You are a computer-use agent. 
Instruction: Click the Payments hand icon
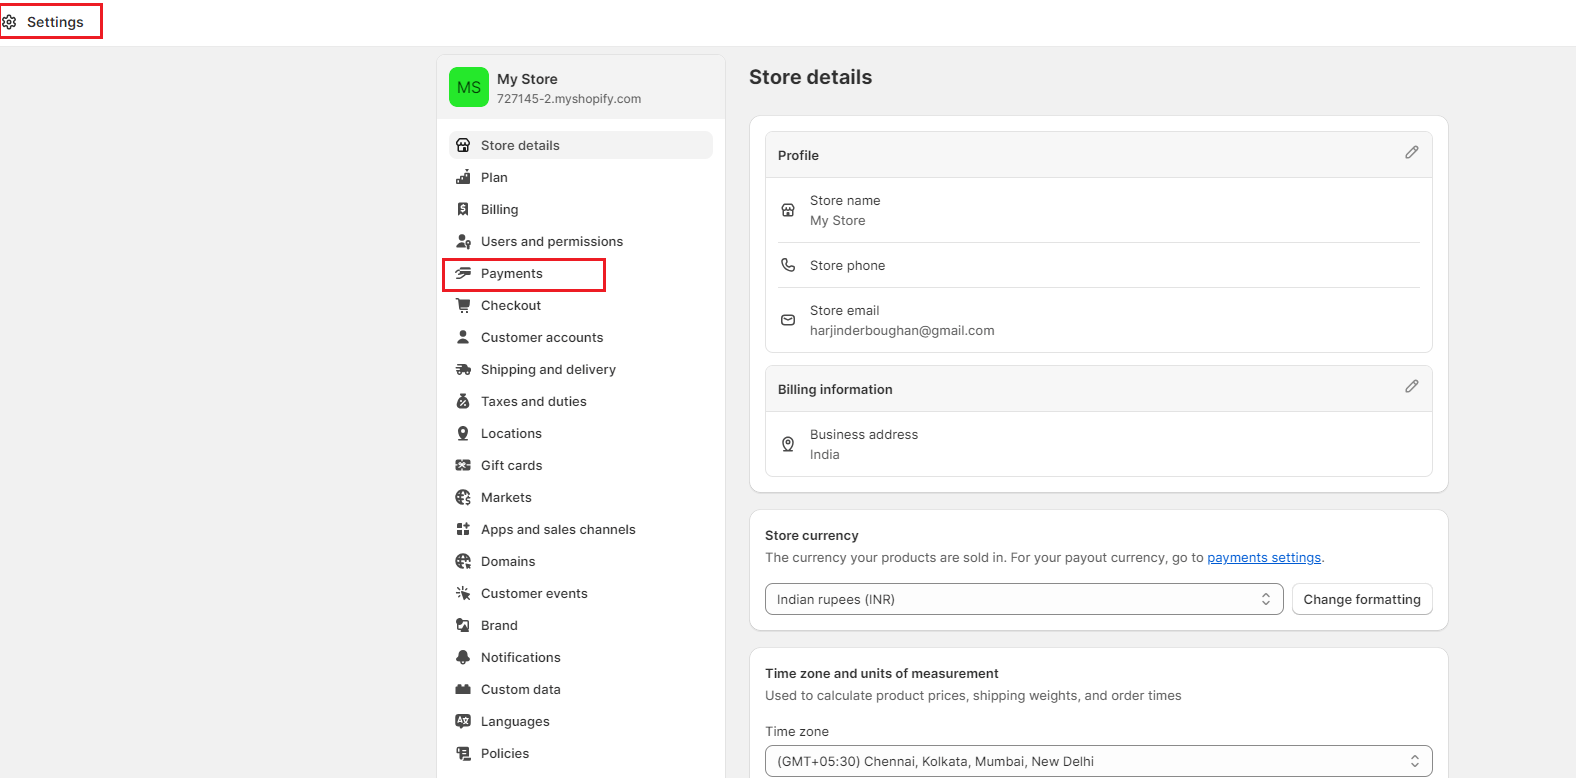463,273
